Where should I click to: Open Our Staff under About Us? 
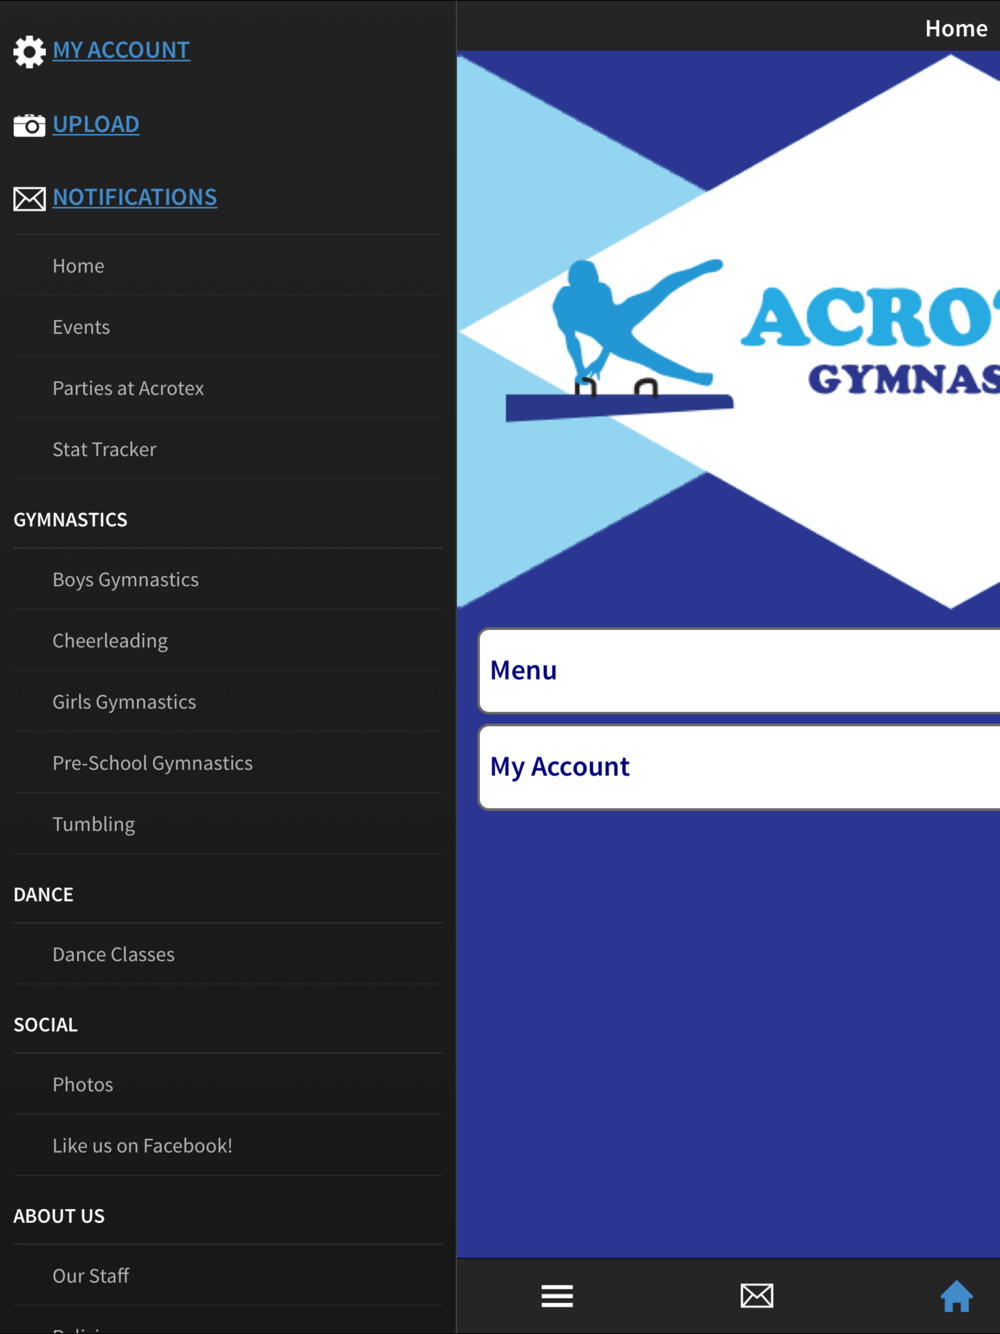[x=228, y=1275]
